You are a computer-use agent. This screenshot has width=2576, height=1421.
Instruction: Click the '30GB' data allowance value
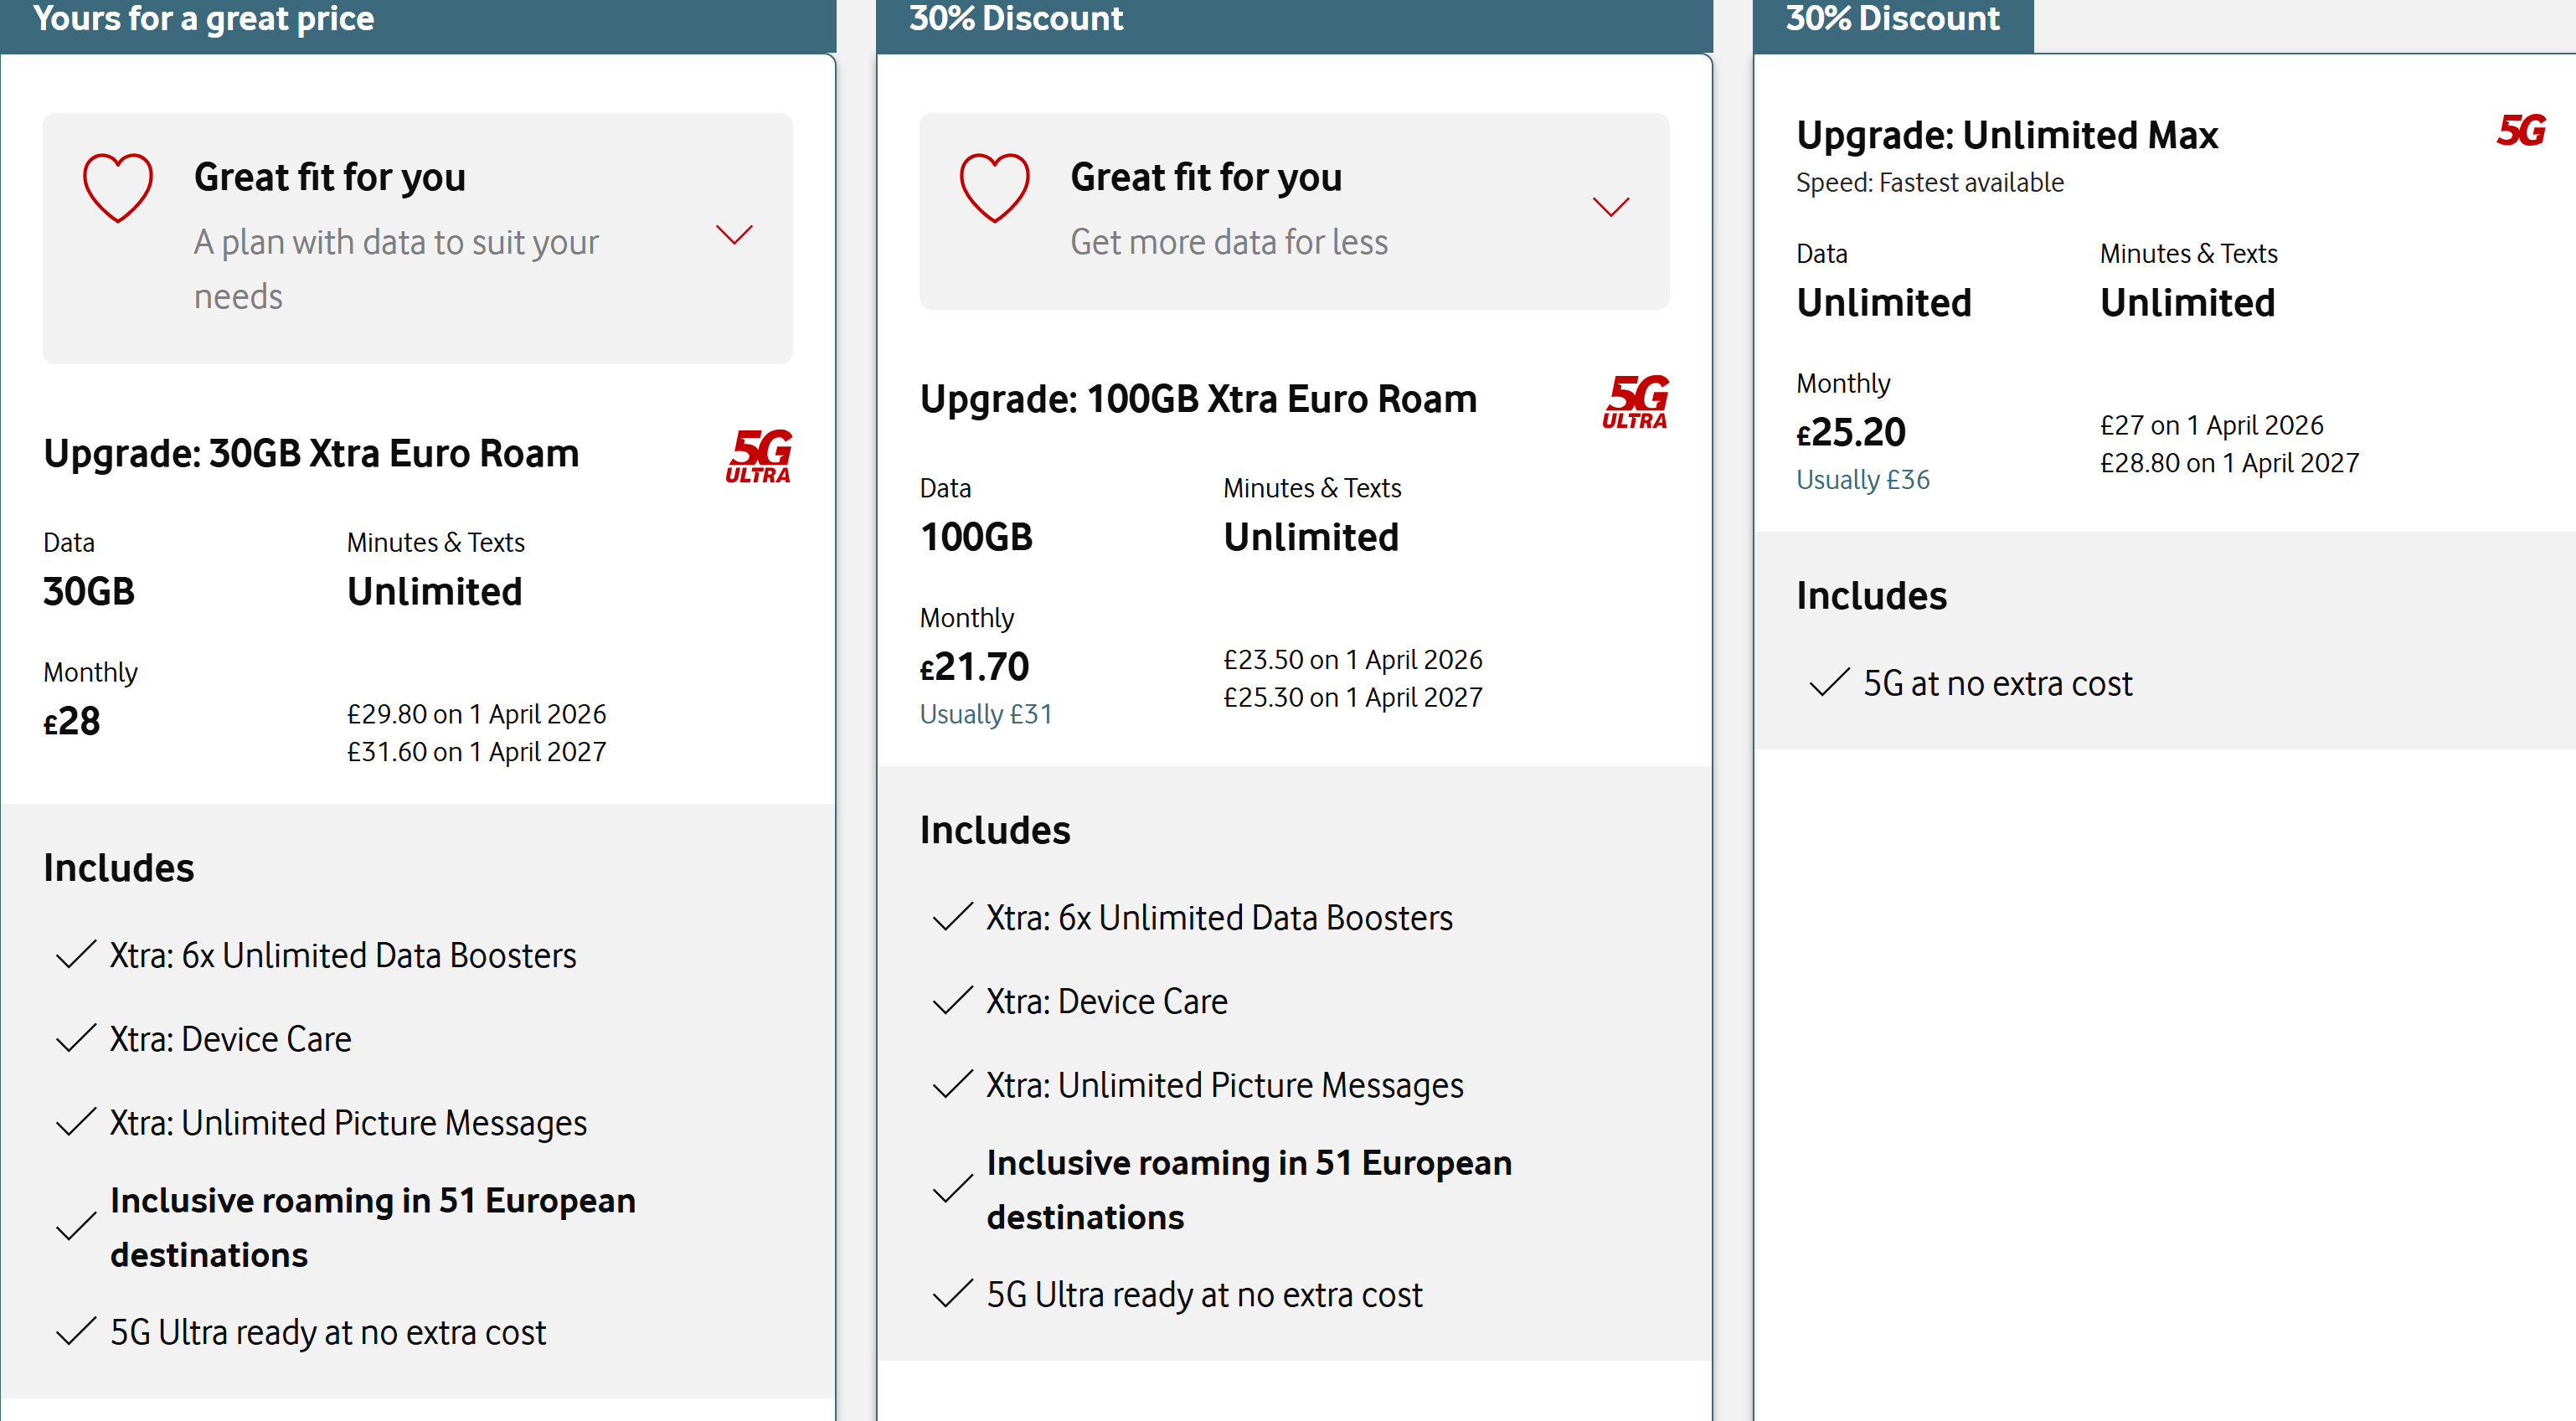89,592
